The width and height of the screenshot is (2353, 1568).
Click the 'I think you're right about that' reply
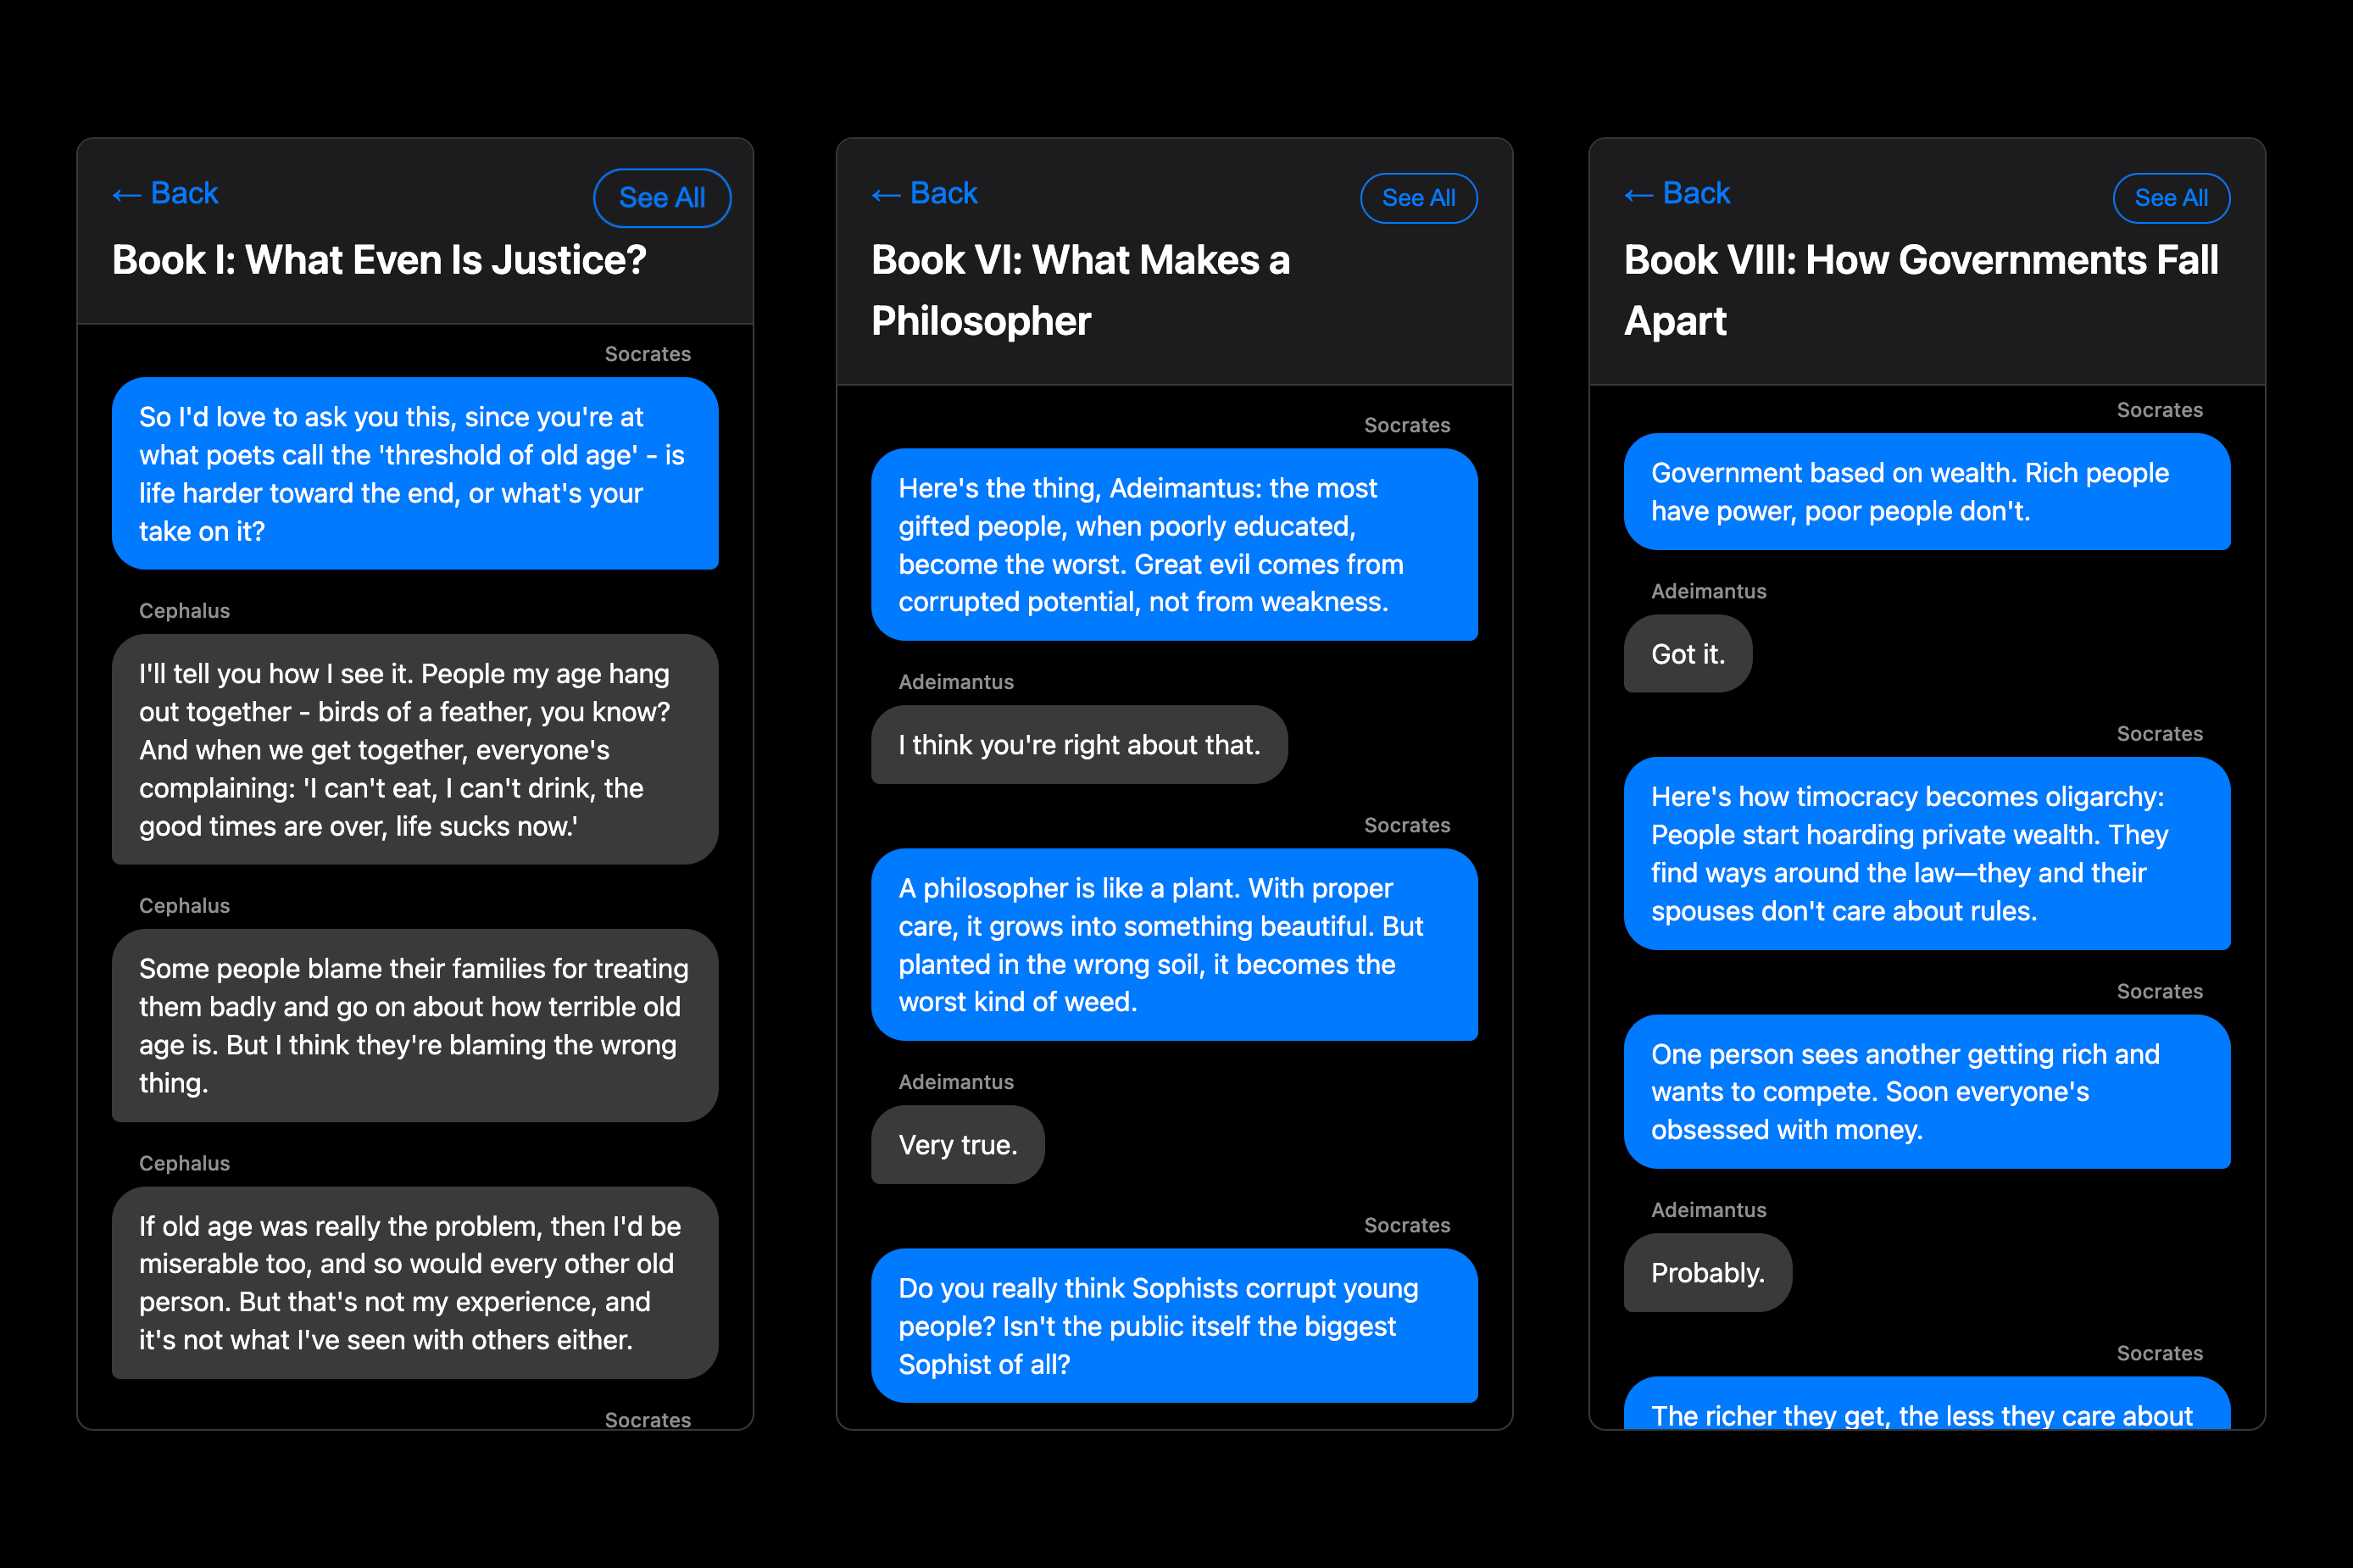click(x=1079, y=745)
